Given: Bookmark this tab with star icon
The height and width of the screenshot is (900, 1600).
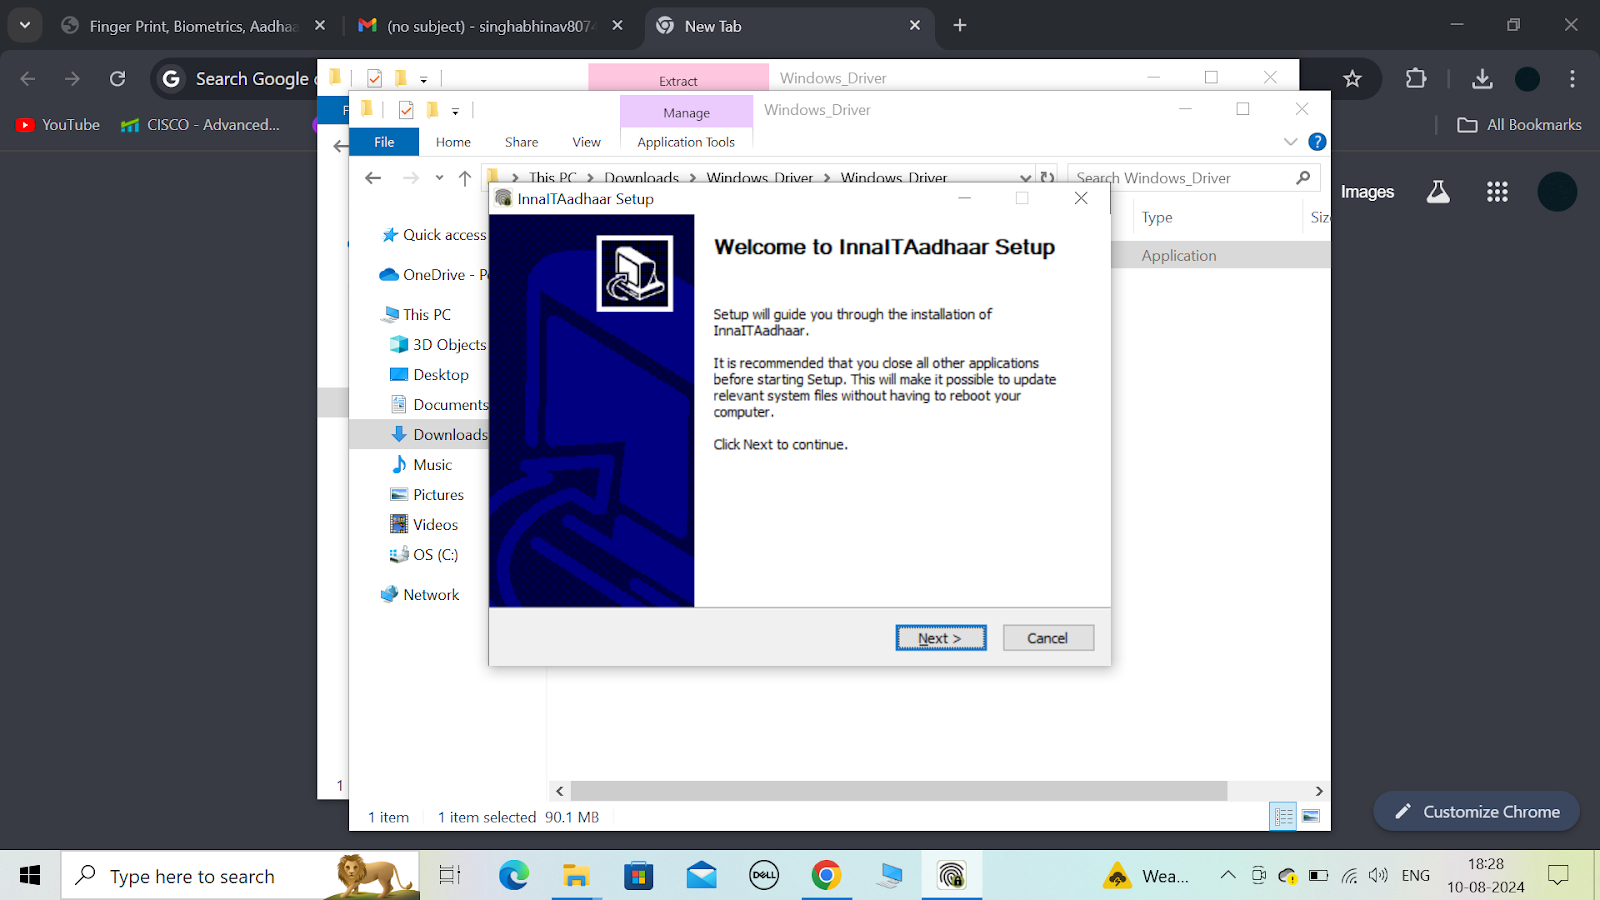Looking at the screenshot, I should click(x=1352, y=79).
